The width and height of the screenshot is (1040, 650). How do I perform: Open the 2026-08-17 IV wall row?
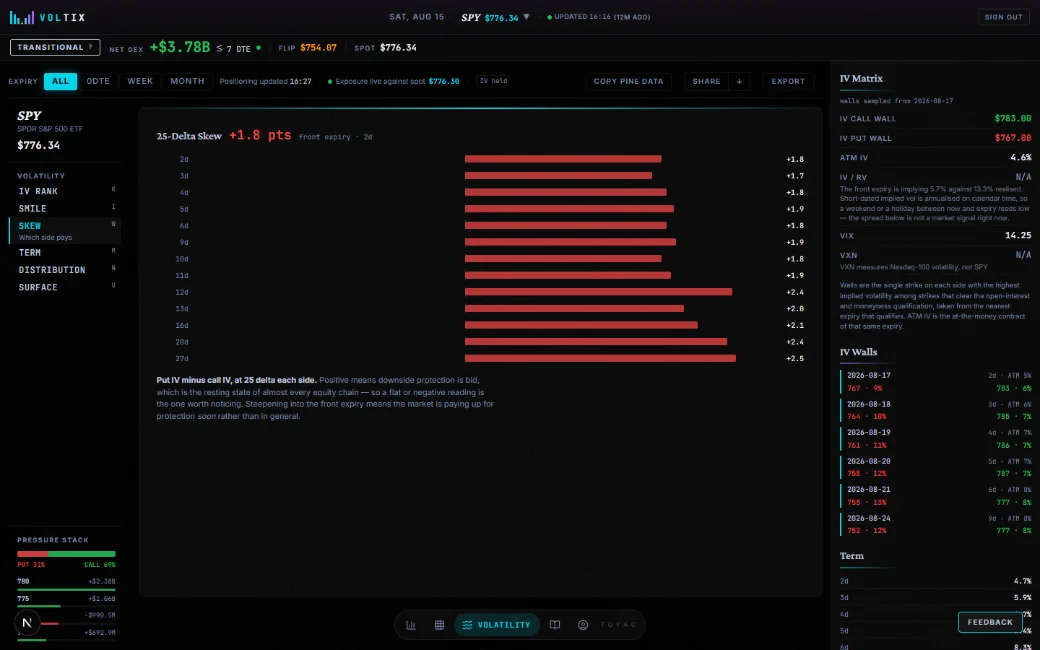(x=936, y=381)
